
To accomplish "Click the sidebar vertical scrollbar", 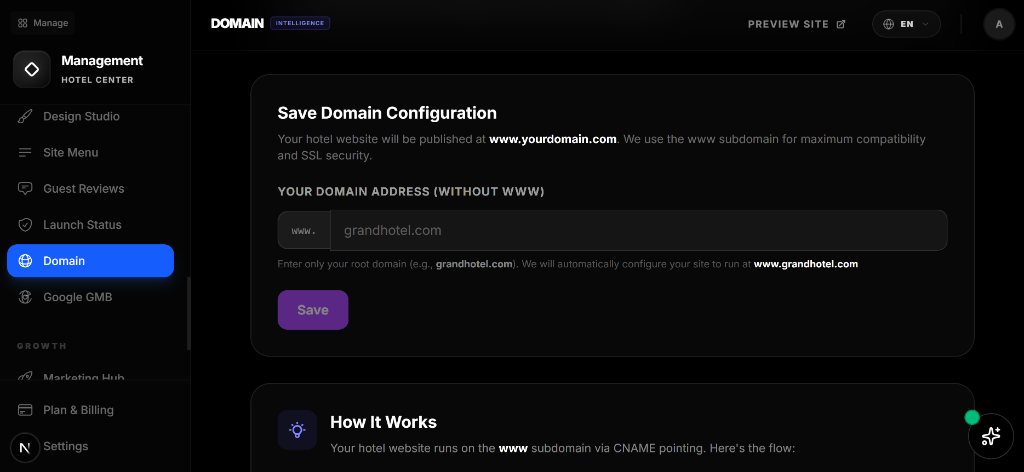I will pos(188,312).
